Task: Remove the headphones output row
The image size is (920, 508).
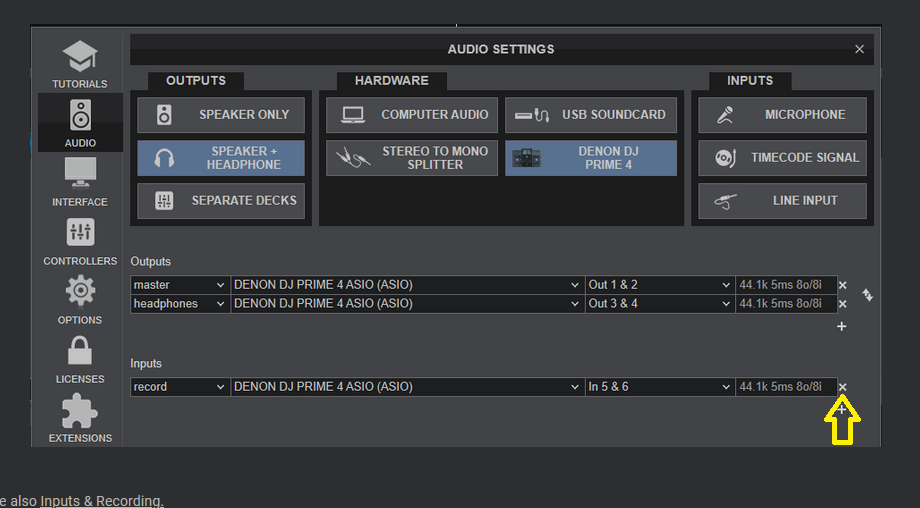Action: (x=843, y=304)
